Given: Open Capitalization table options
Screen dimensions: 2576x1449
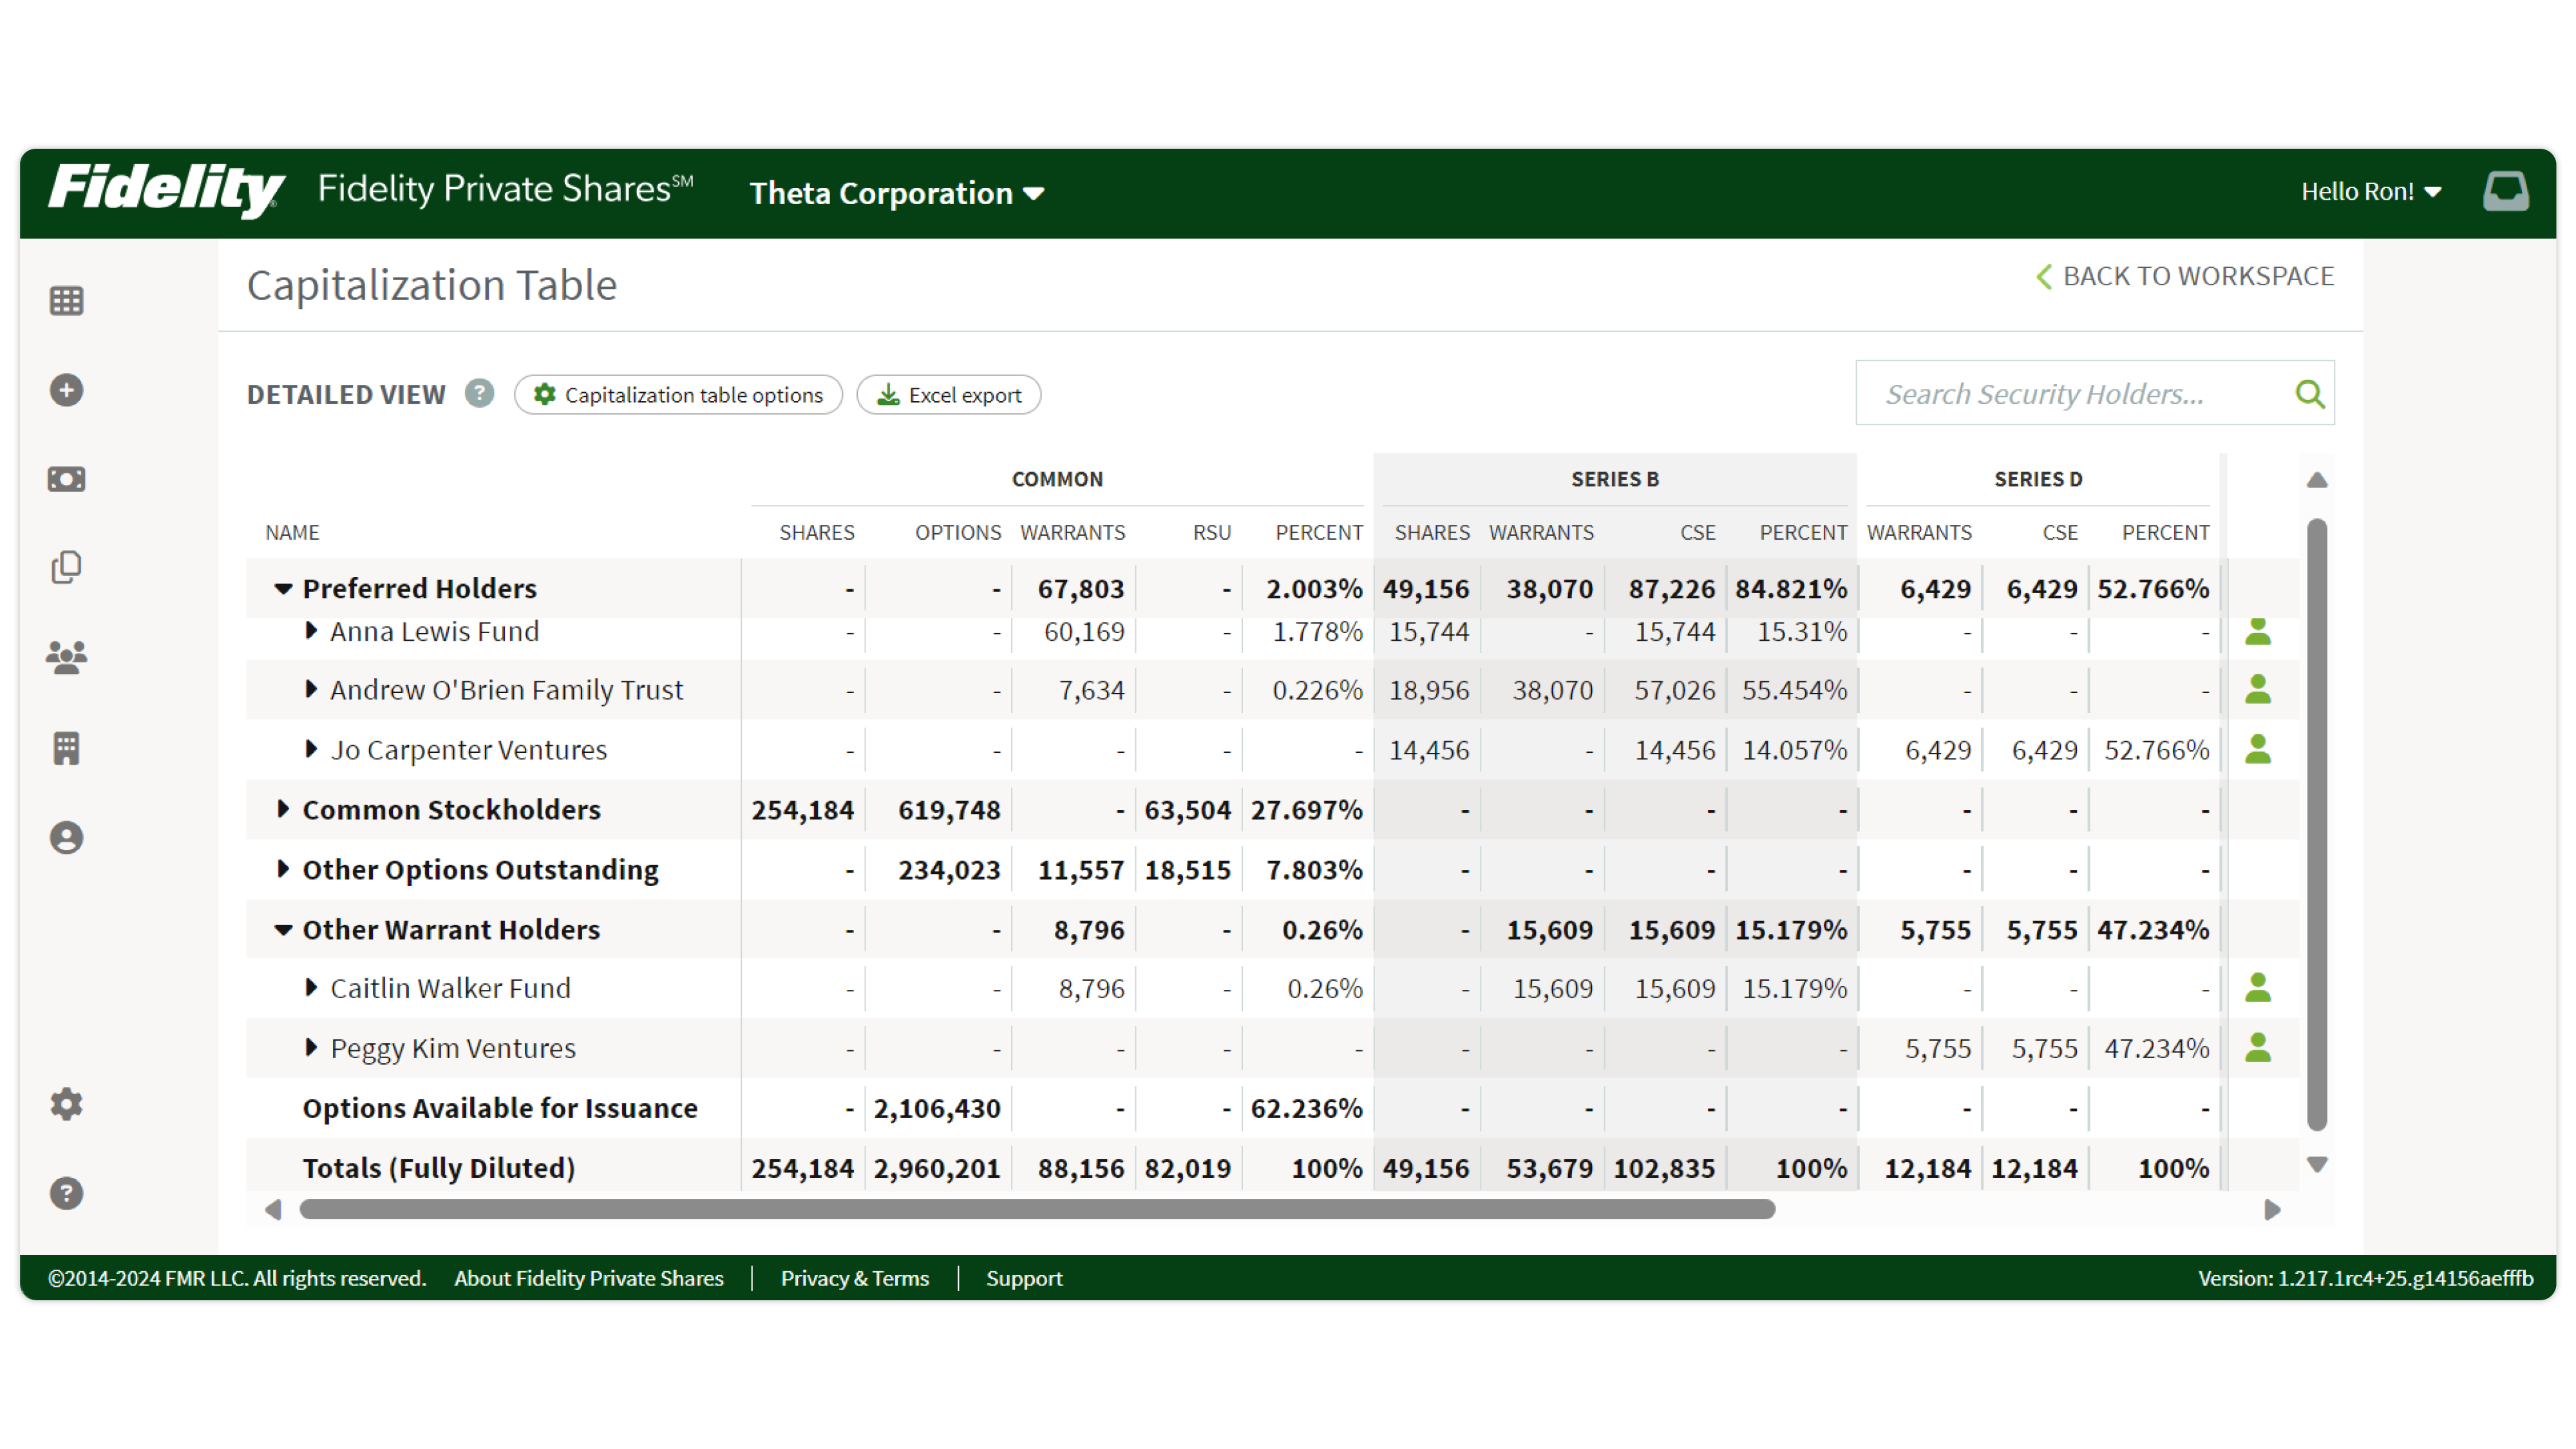Looking at the screenshot, I should point(677,394).
